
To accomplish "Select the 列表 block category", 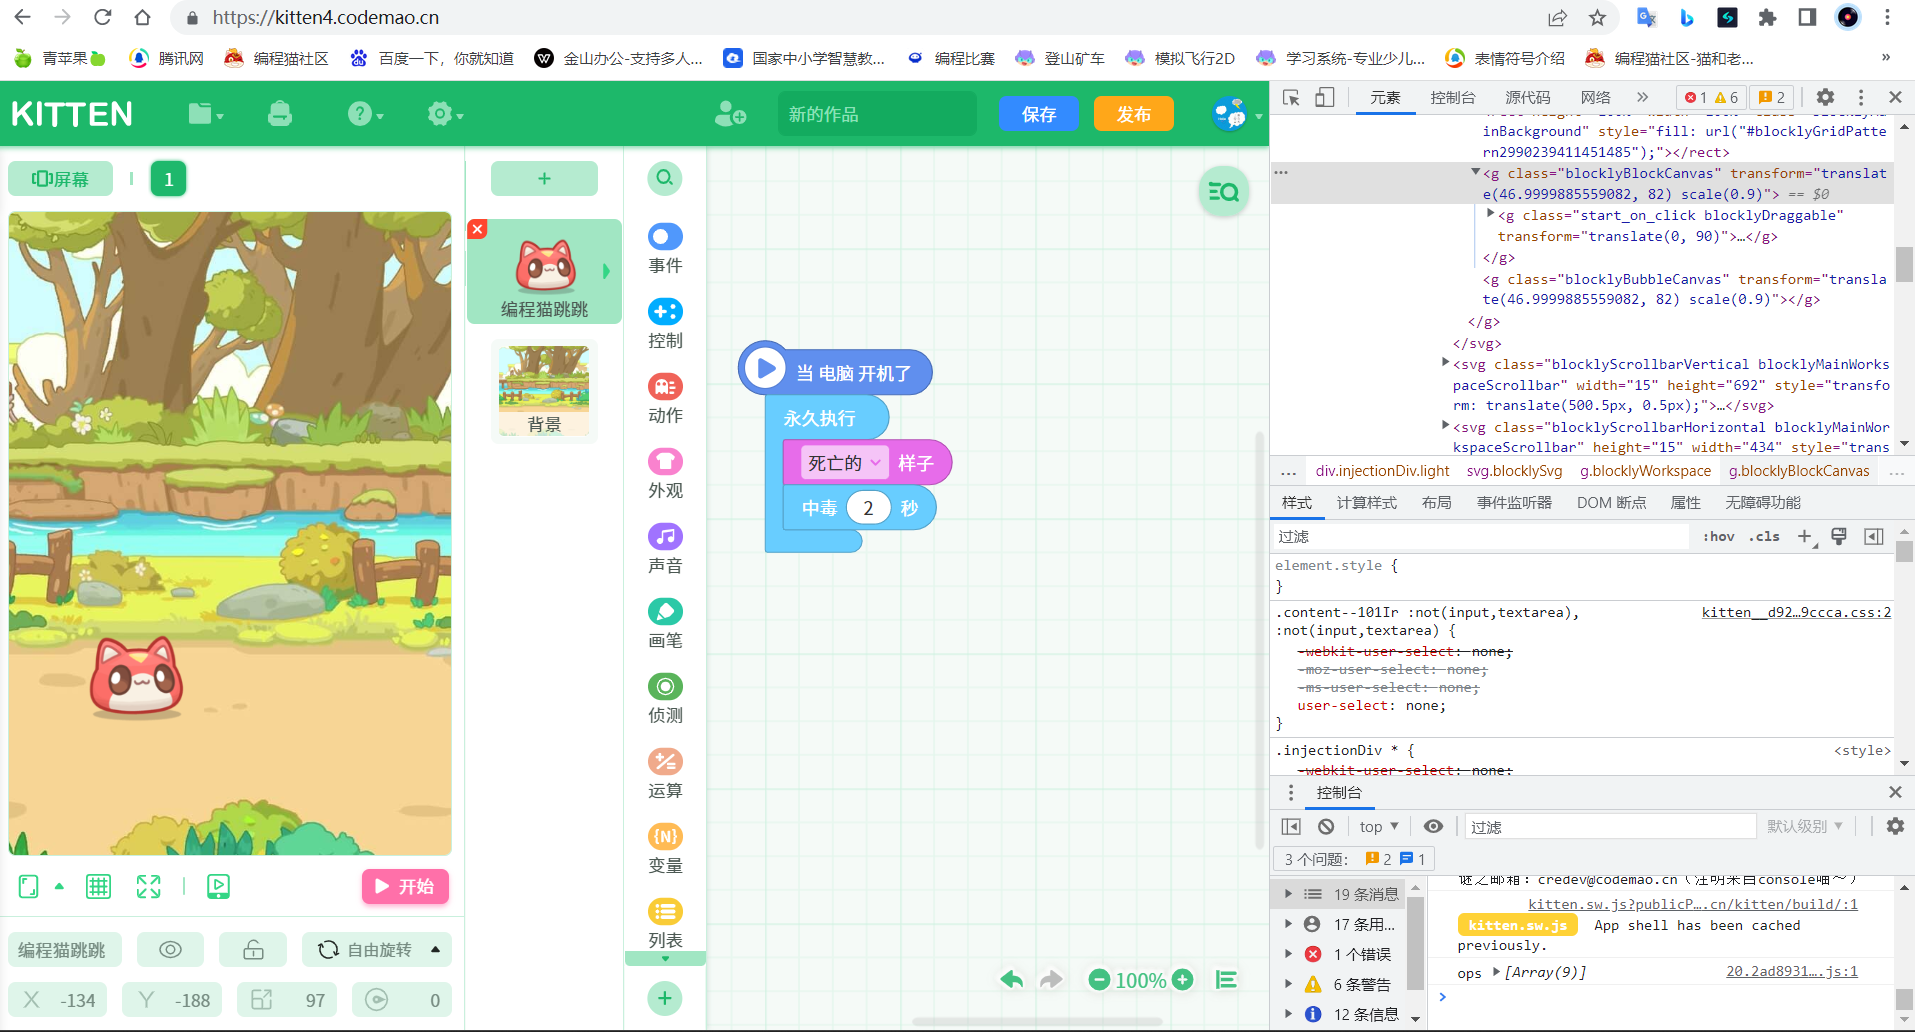I will [665, 924].
